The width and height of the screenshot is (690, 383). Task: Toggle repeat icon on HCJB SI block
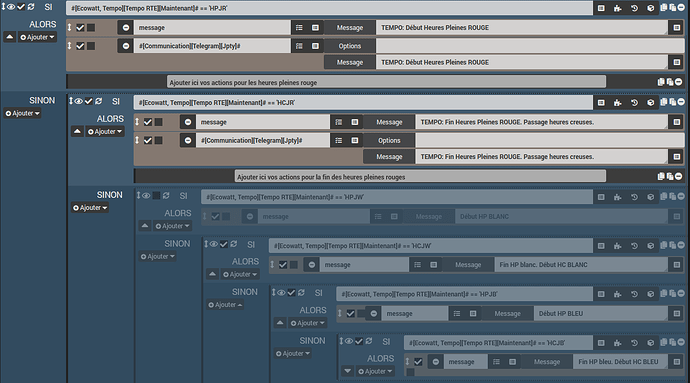(369, 341)
